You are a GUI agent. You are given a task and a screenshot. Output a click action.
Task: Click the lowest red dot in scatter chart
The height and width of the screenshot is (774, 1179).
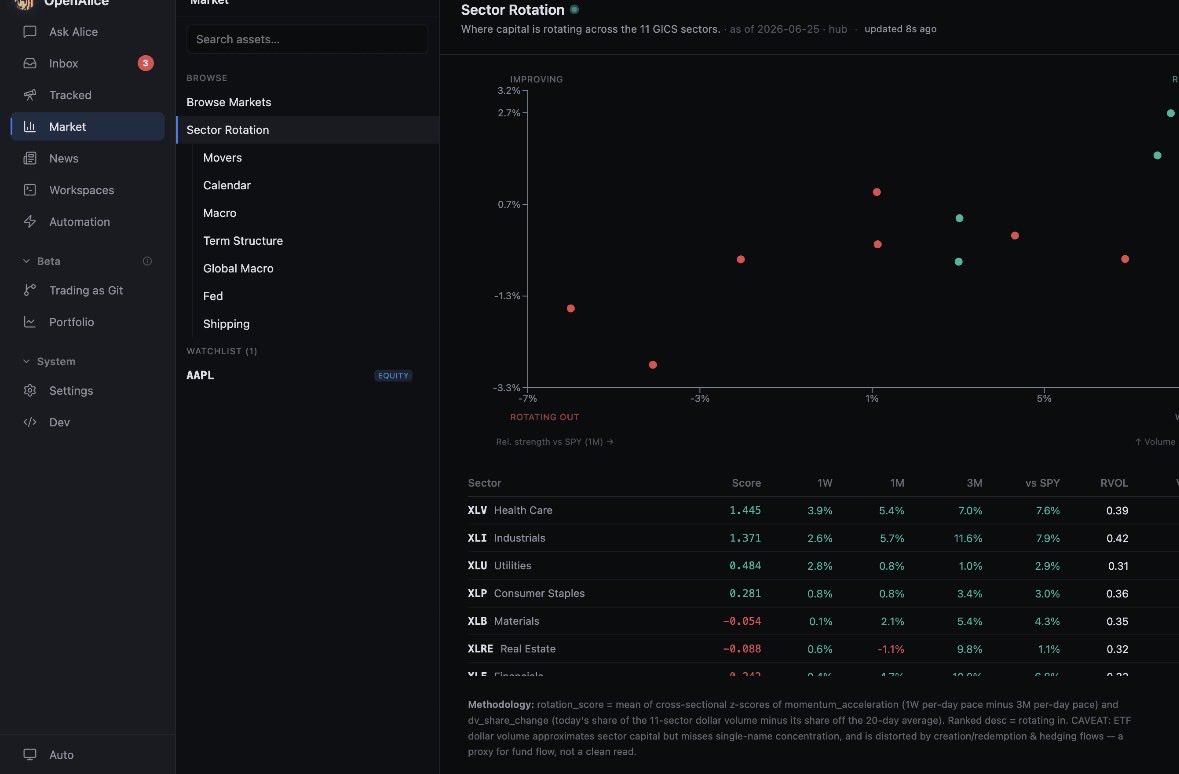coord(653,365)
